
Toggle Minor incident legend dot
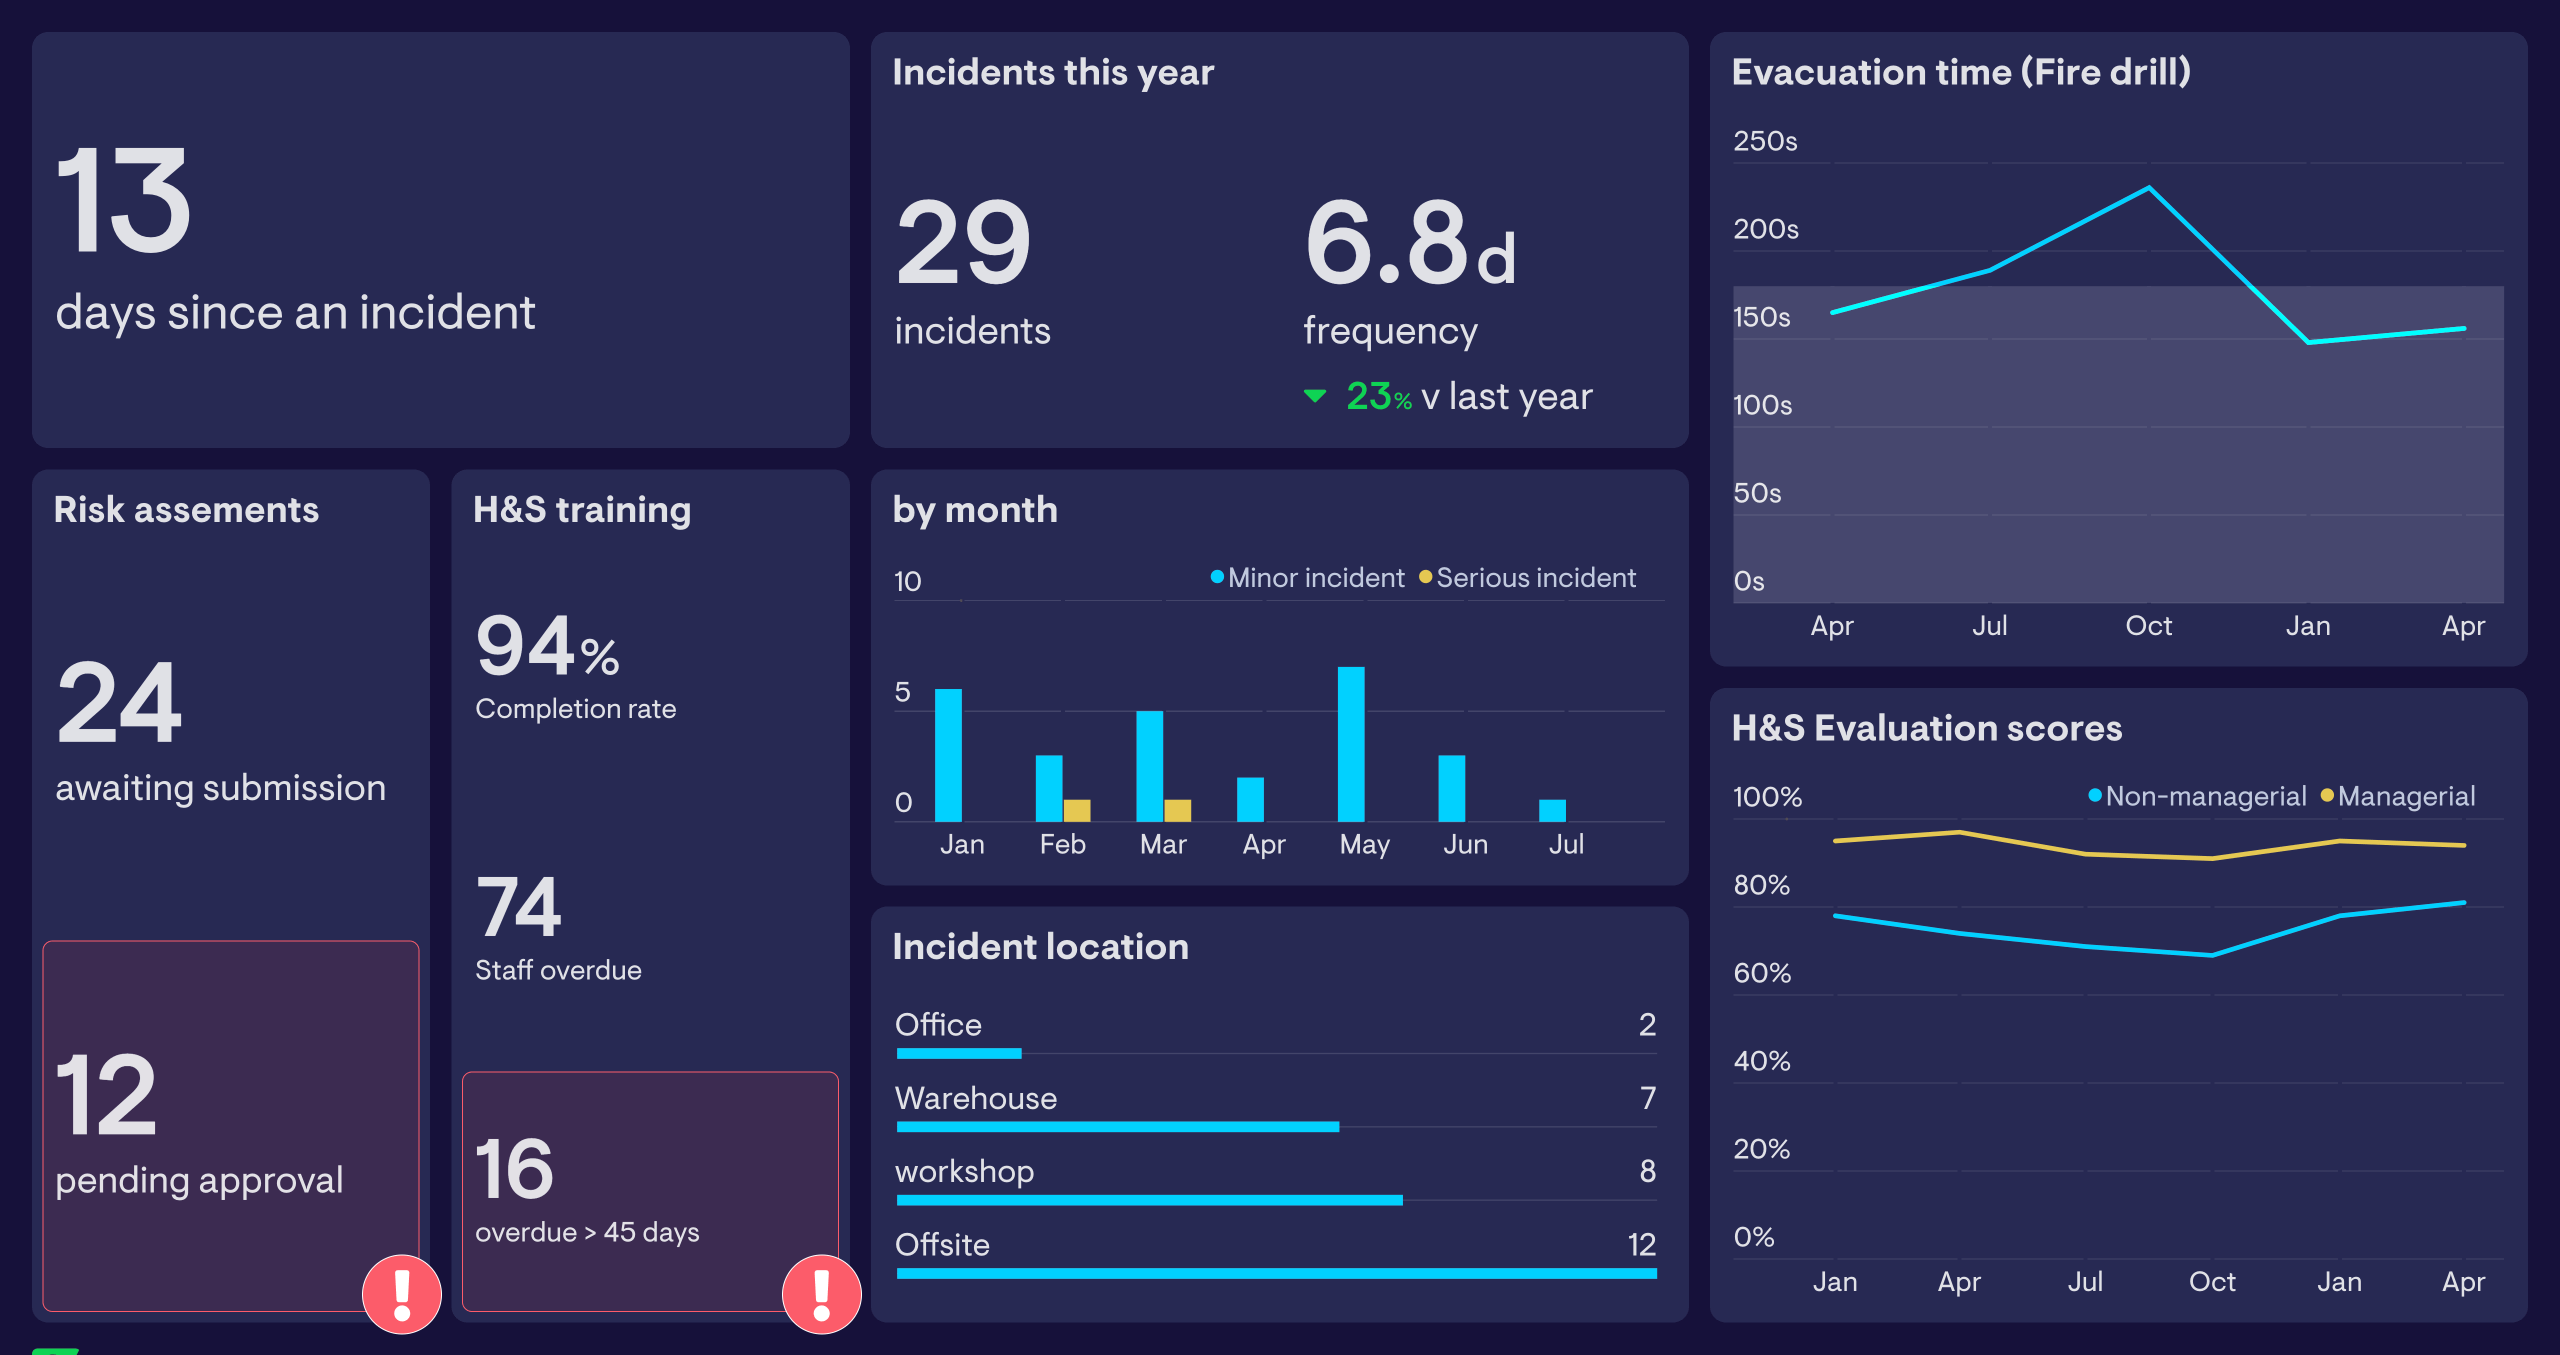click(1217, 577)
